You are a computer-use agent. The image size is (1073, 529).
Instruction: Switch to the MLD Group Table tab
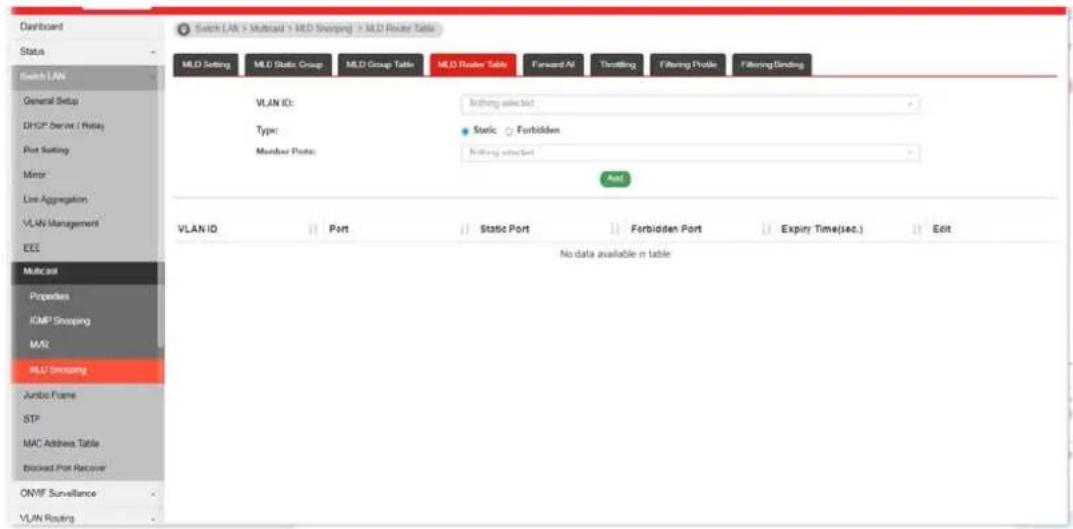point(380,64)
